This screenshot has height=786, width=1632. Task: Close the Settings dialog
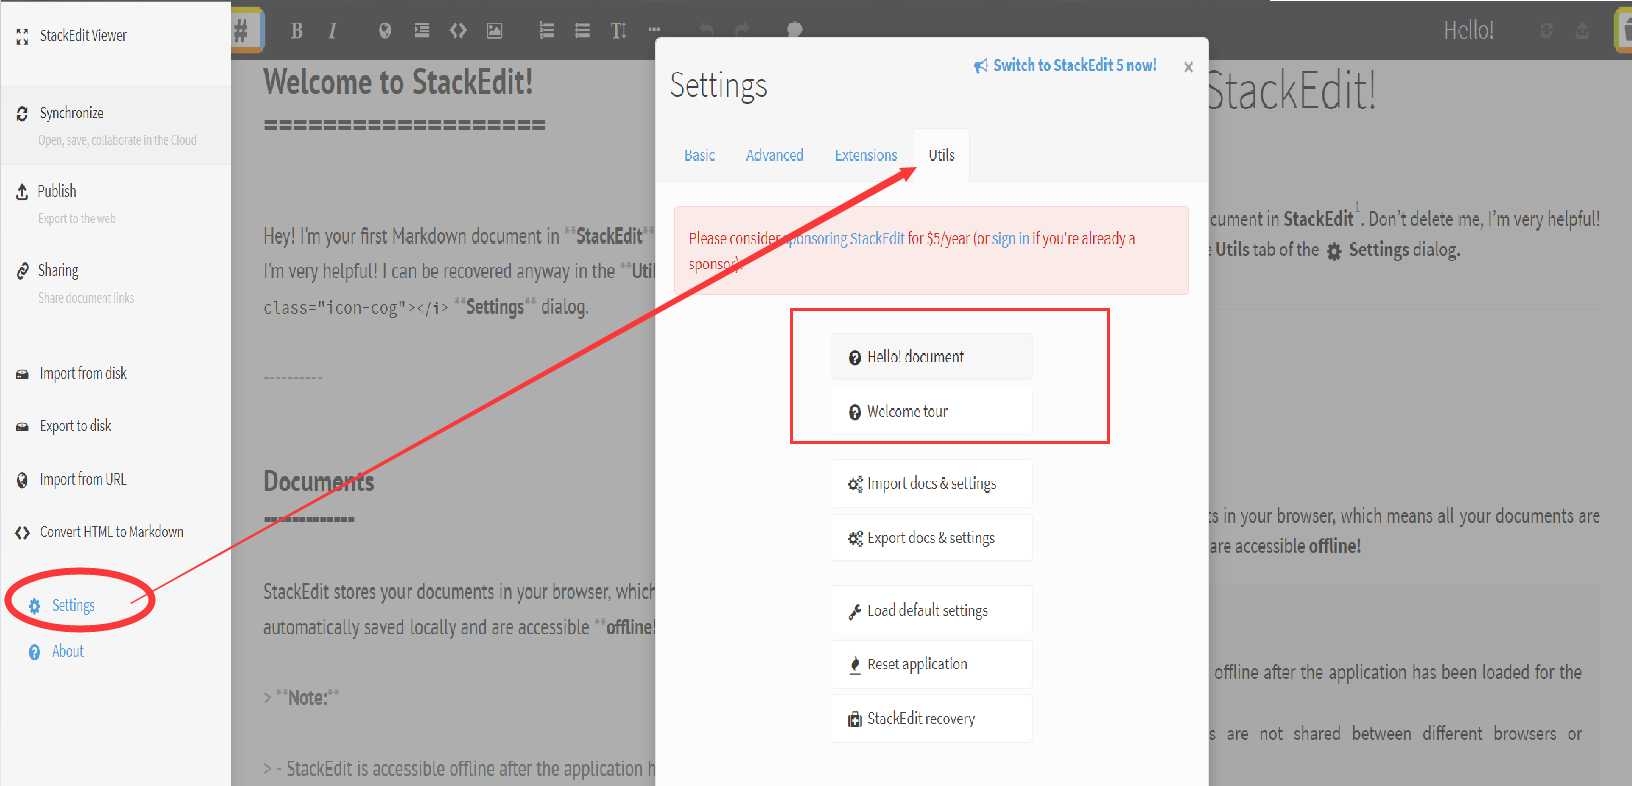pyautogui.click(x=1188, y=67)
